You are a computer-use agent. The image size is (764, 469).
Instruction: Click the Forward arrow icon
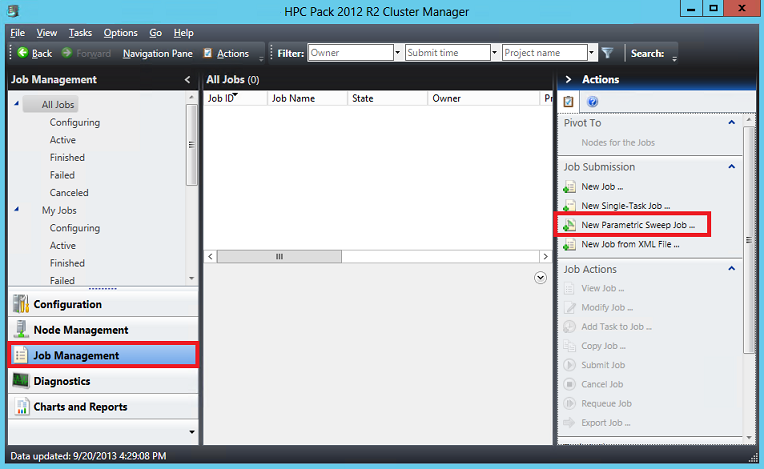[67, 53]
